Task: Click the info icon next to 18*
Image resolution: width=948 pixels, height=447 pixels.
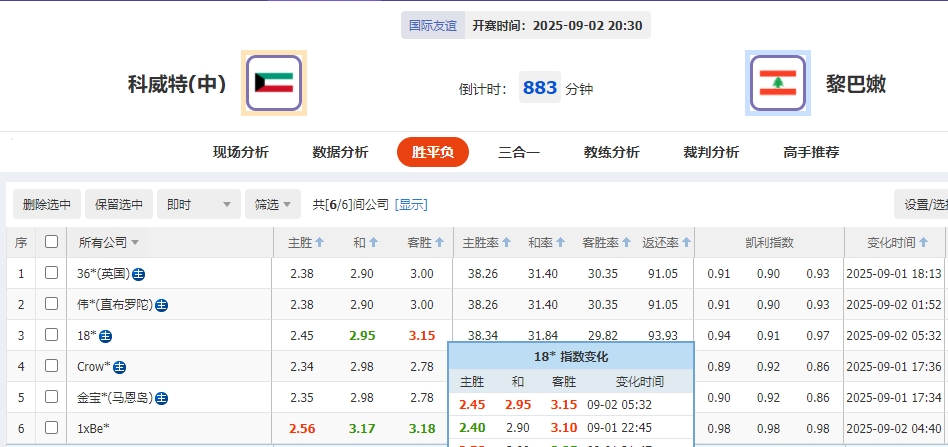Action: point(105,336)
